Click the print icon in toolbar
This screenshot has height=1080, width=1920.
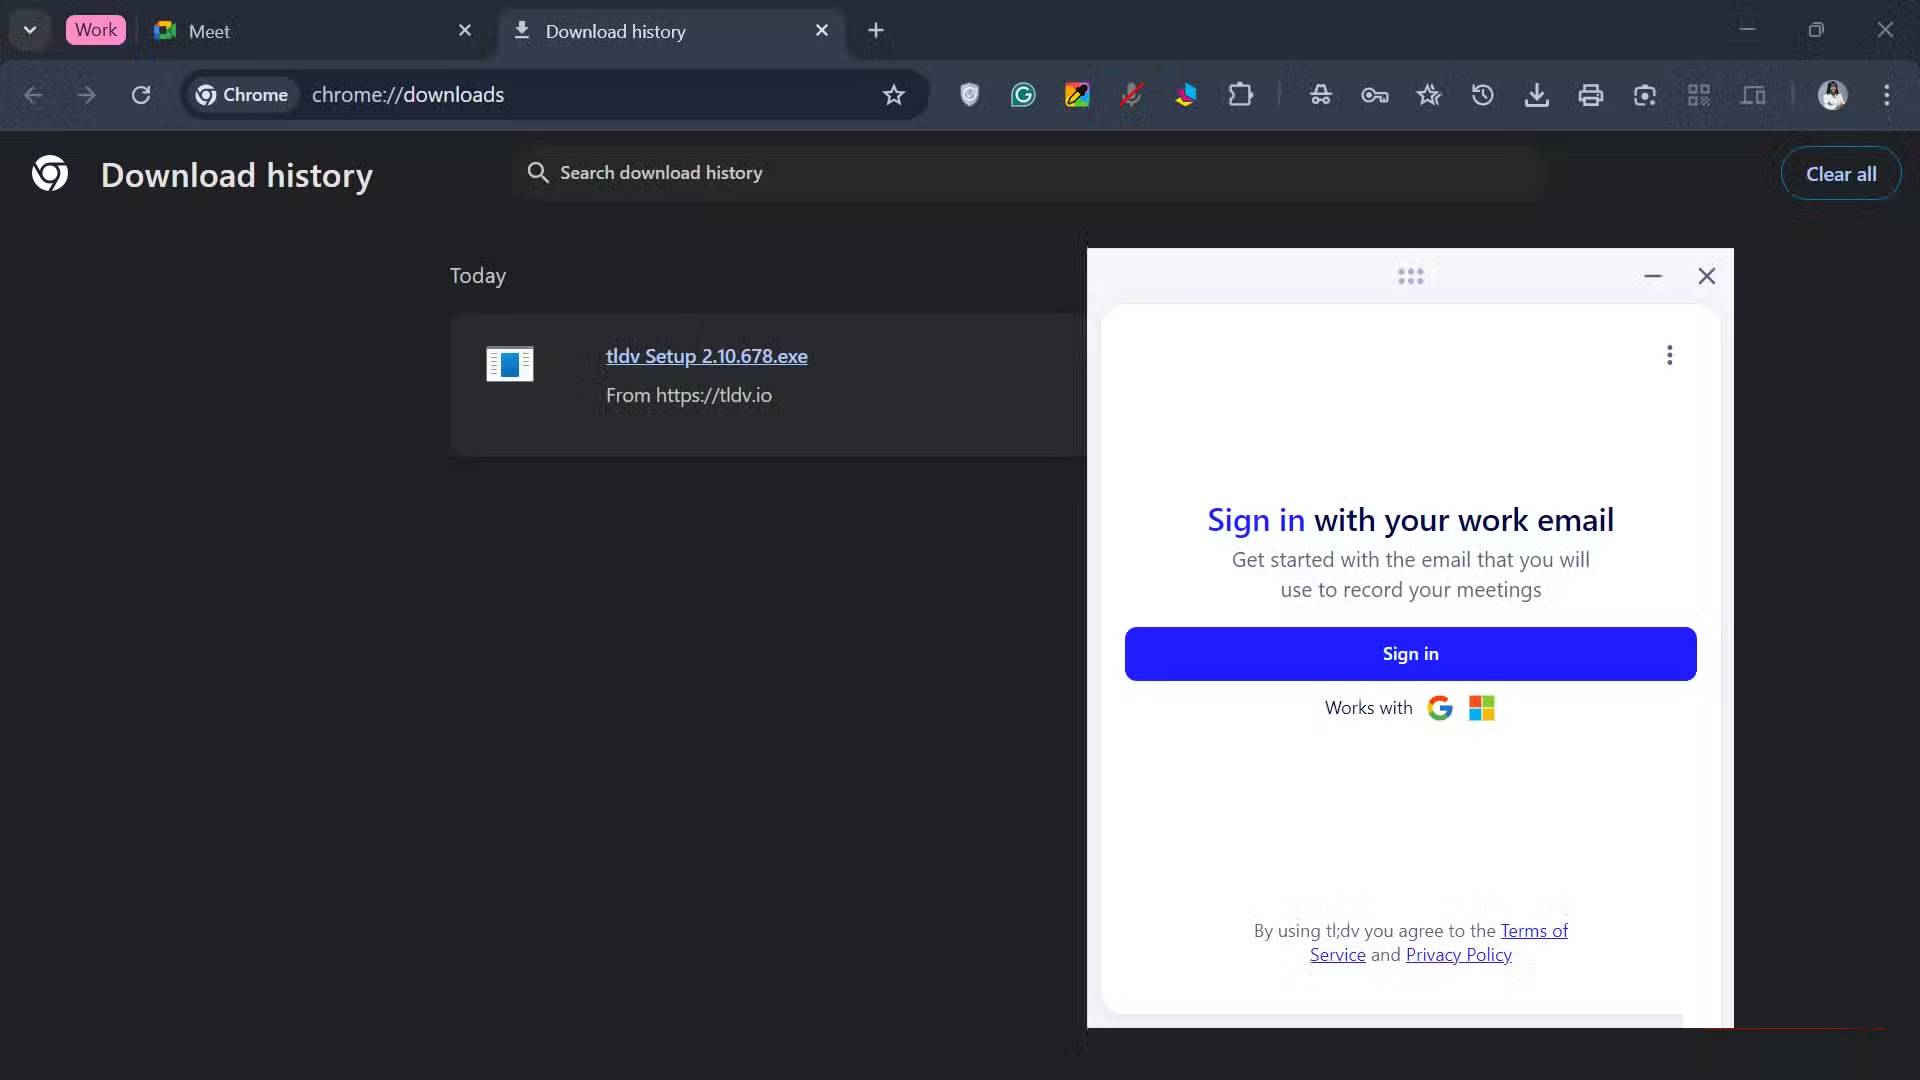(1590, 95)
